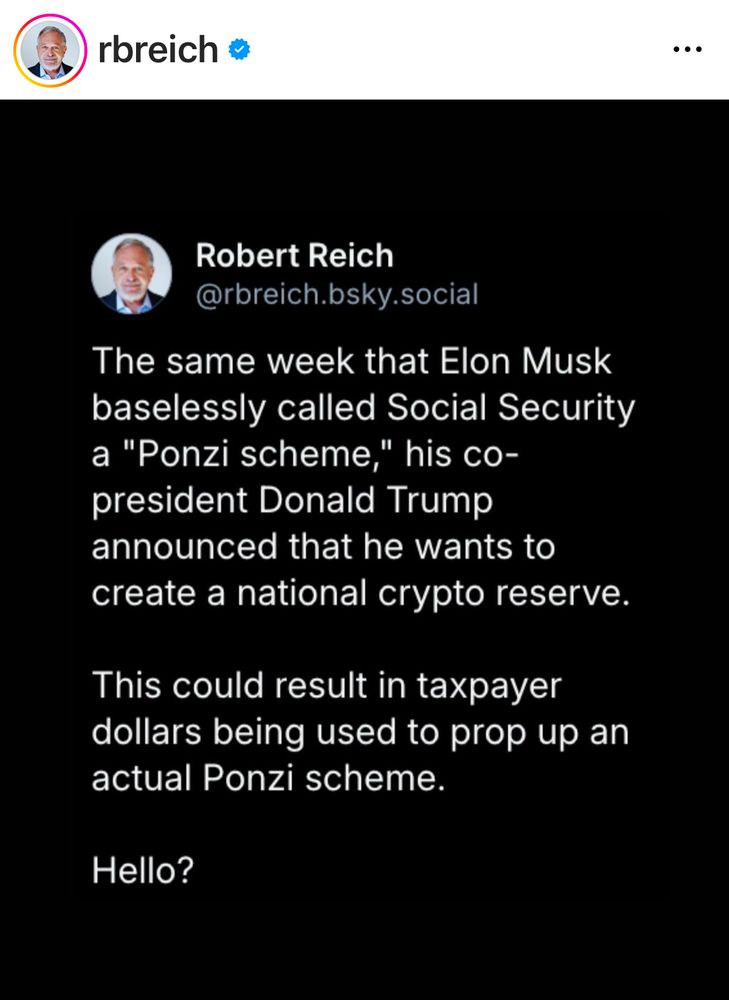Click the phrase "actual Ponzi scheme."
The height and width of the screenshot is (1000, 729).
click(x=268, y=779)
